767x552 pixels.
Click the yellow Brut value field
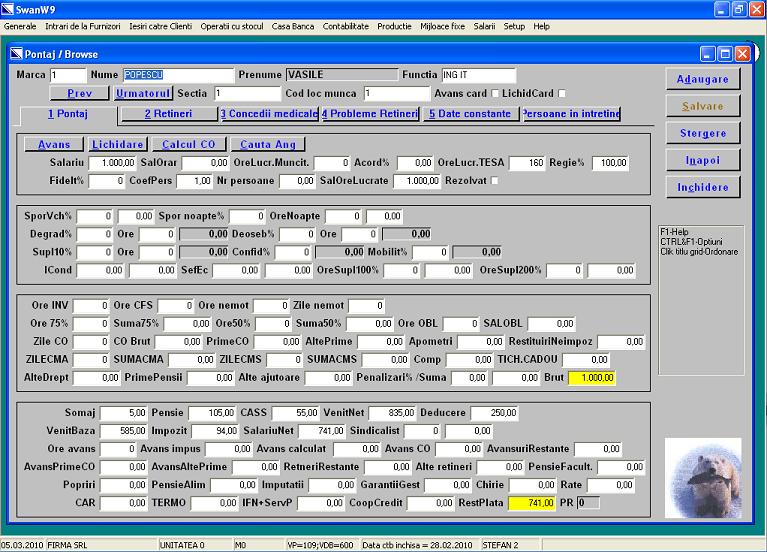[x=593, y=378]
